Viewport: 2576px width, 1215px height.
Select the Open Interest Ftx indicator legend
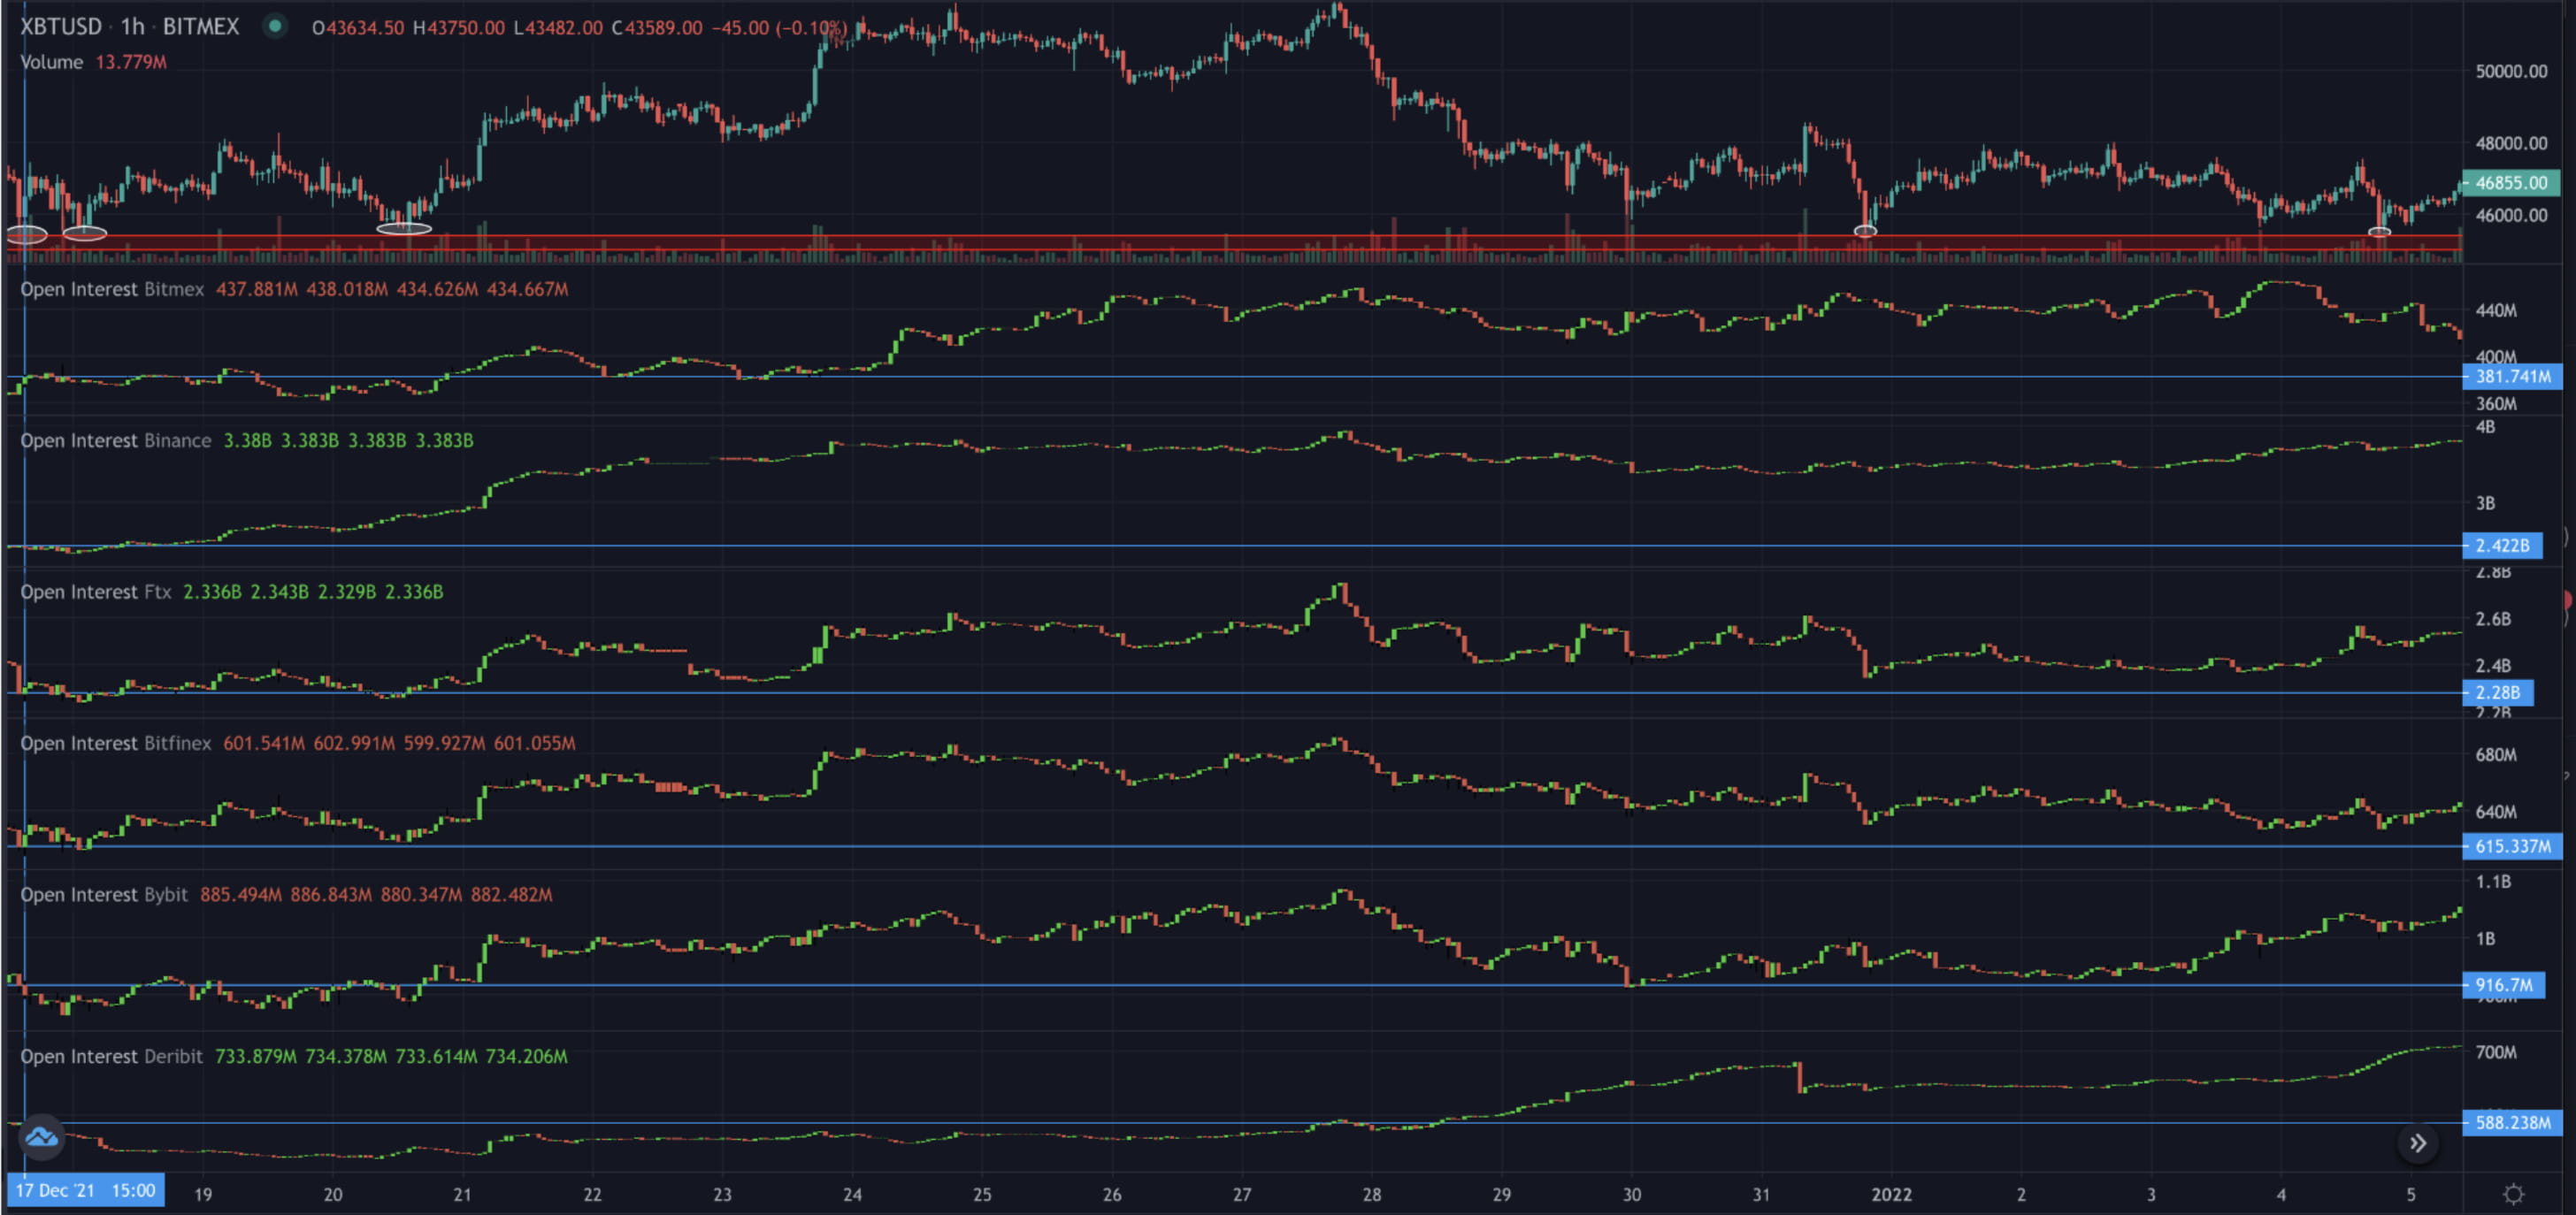click(96, 592)
